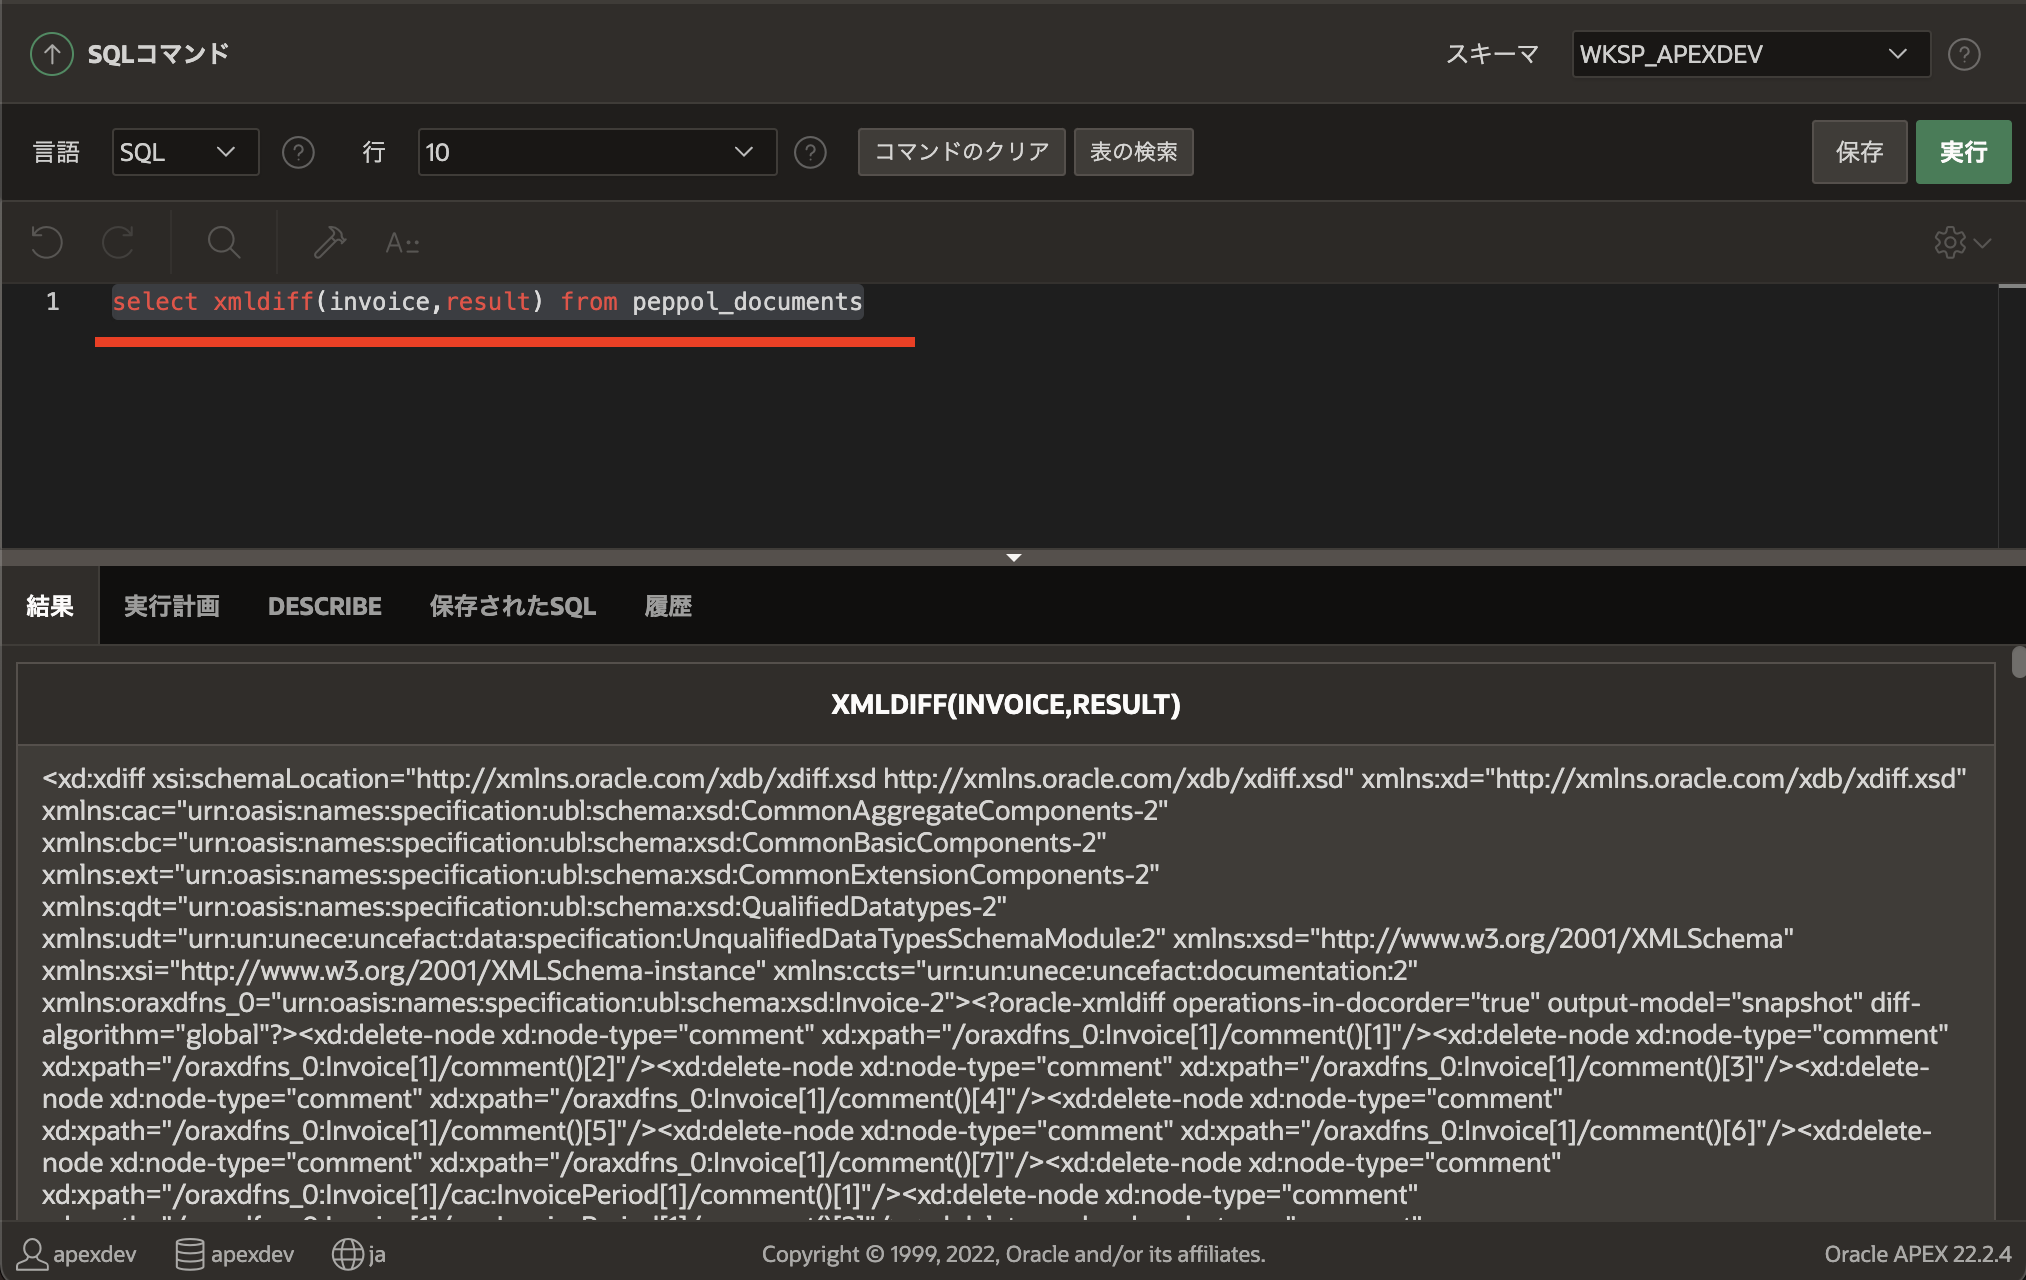2026x1280 pixels.
Task: Open the find magnifier in editor toolbar
Action: click(x=223, y=242)
